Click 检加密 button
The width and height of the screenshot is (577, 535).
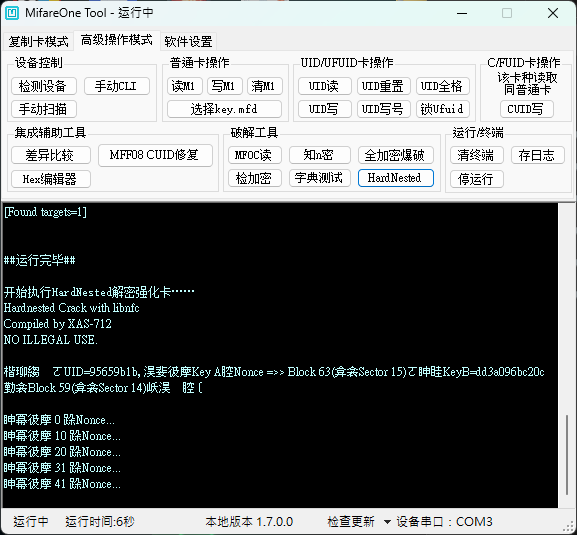click(255, 178)
